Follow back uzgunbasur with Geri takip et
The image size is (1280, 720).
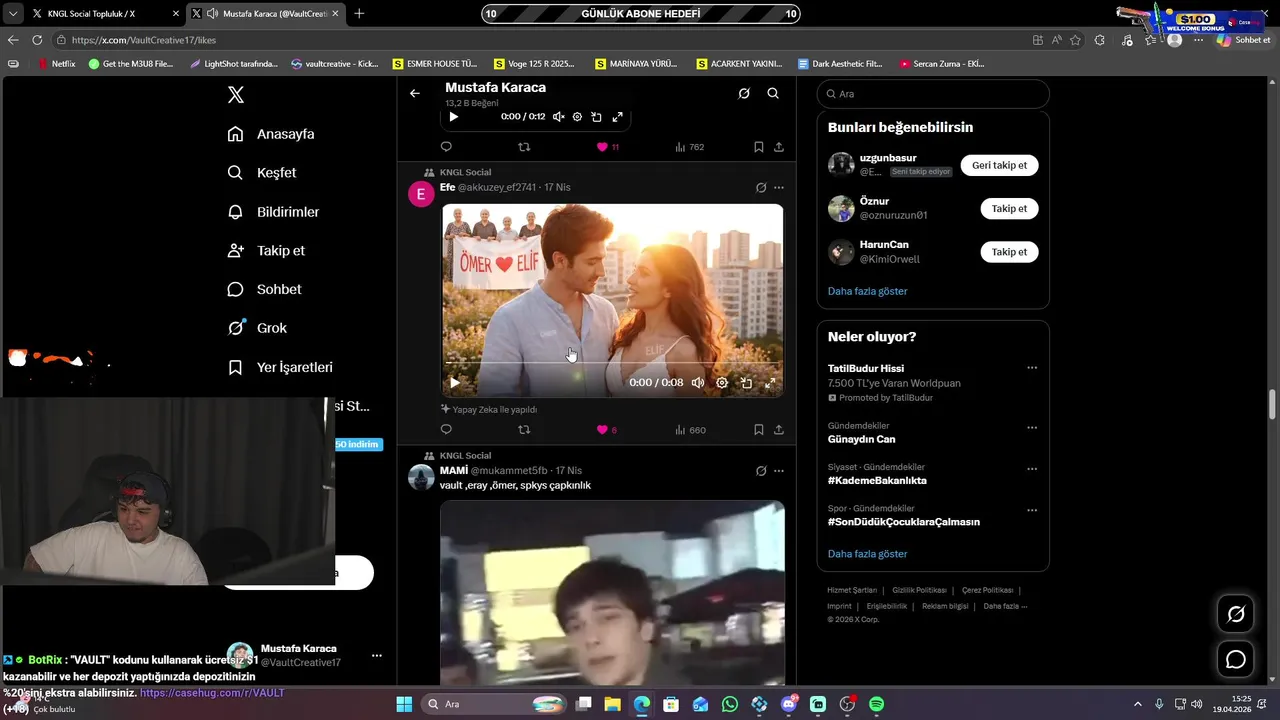coord(999,165)
